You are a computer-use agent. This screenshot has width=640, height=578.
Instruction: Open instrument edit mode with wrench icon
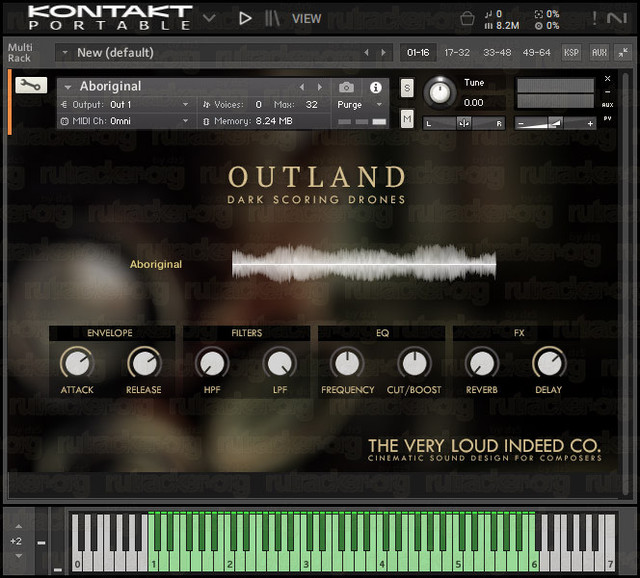tap(31, 85)
